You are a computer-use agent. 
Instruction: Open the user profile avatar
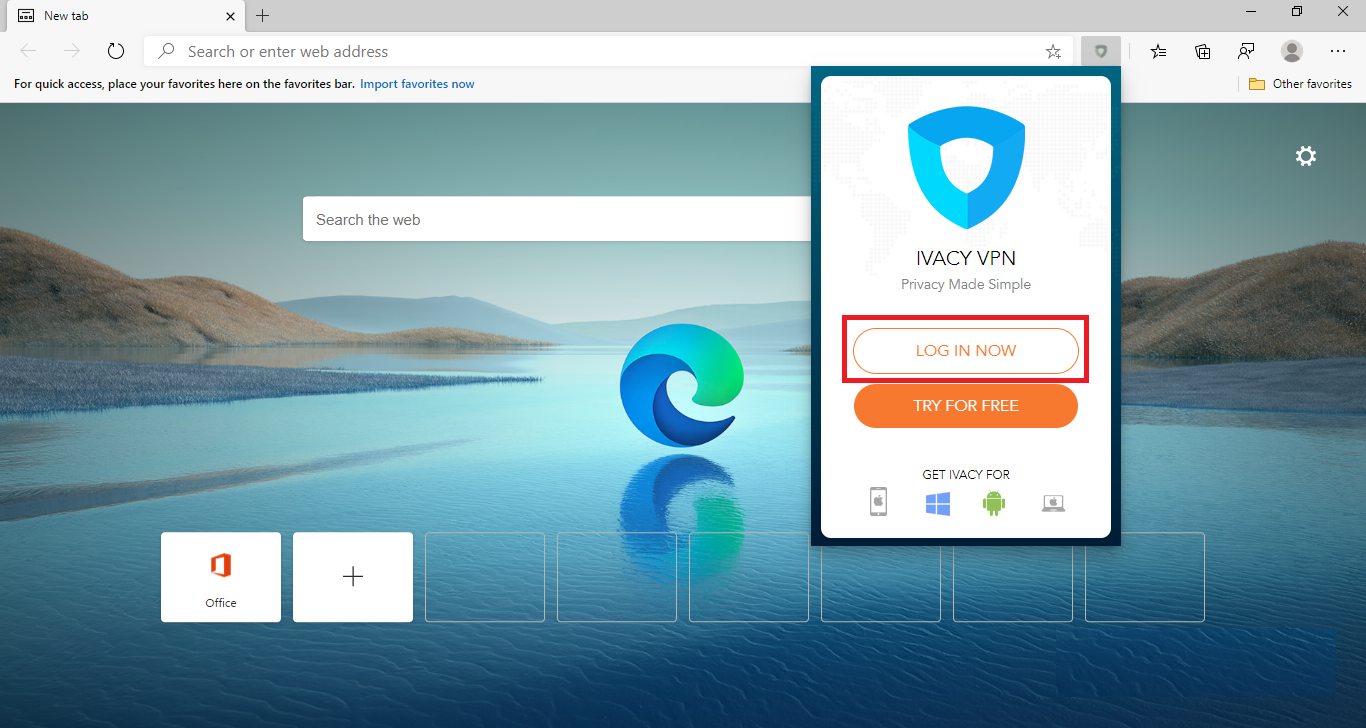click(1292, 51)
